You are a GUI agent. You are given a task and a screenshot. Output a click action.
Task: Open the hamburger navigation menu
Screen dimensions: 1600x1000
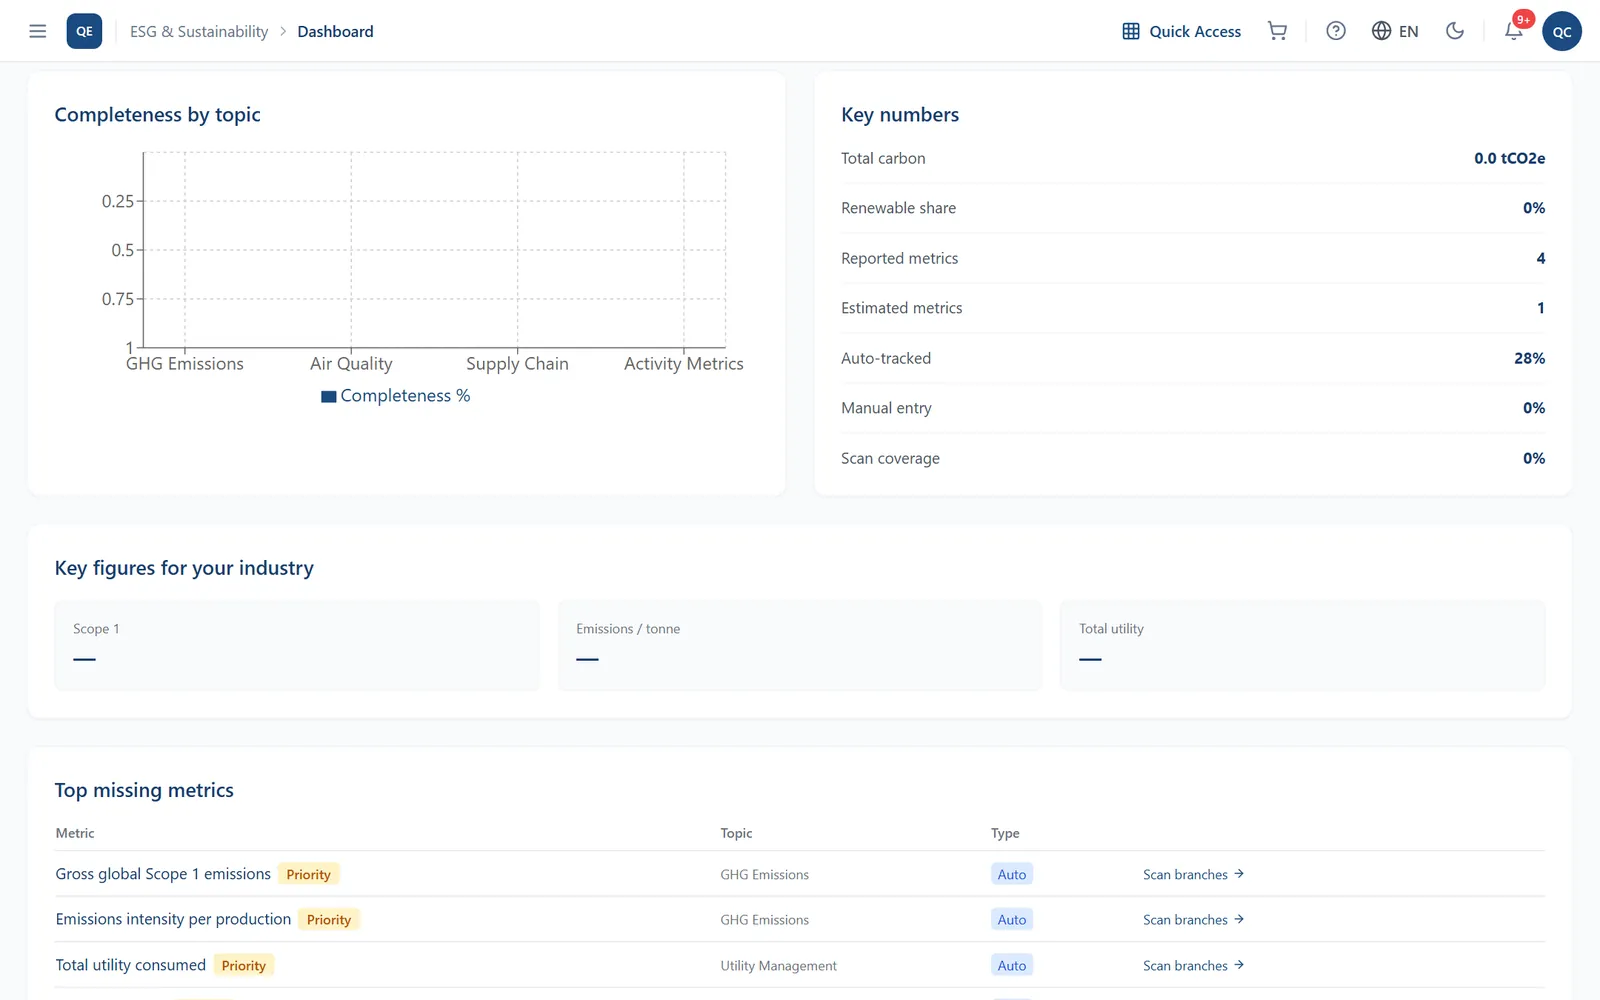[38, 31]
